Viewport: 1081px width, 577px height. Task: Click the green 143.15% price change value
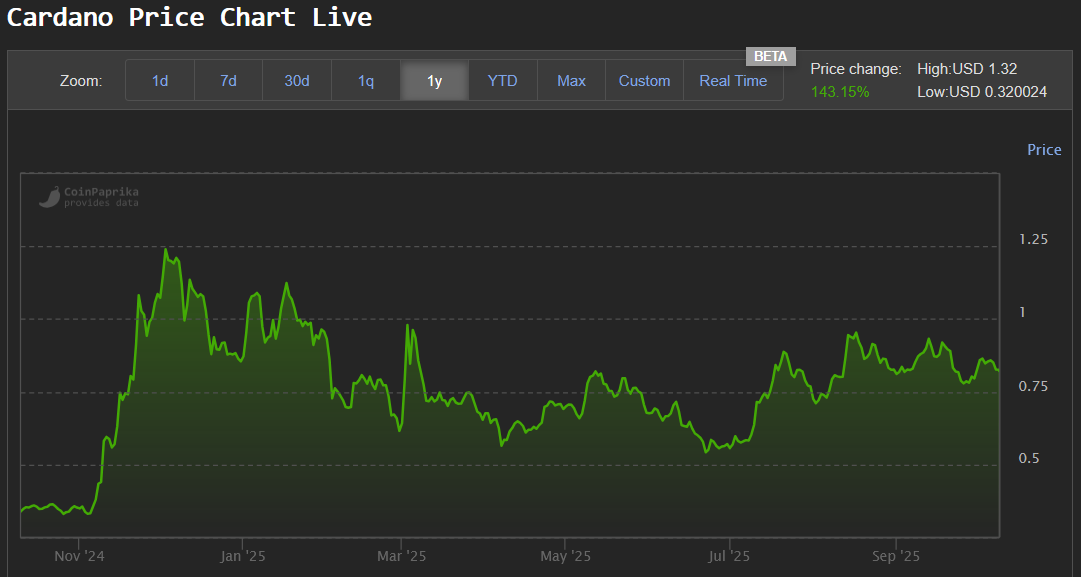point(840,92)
